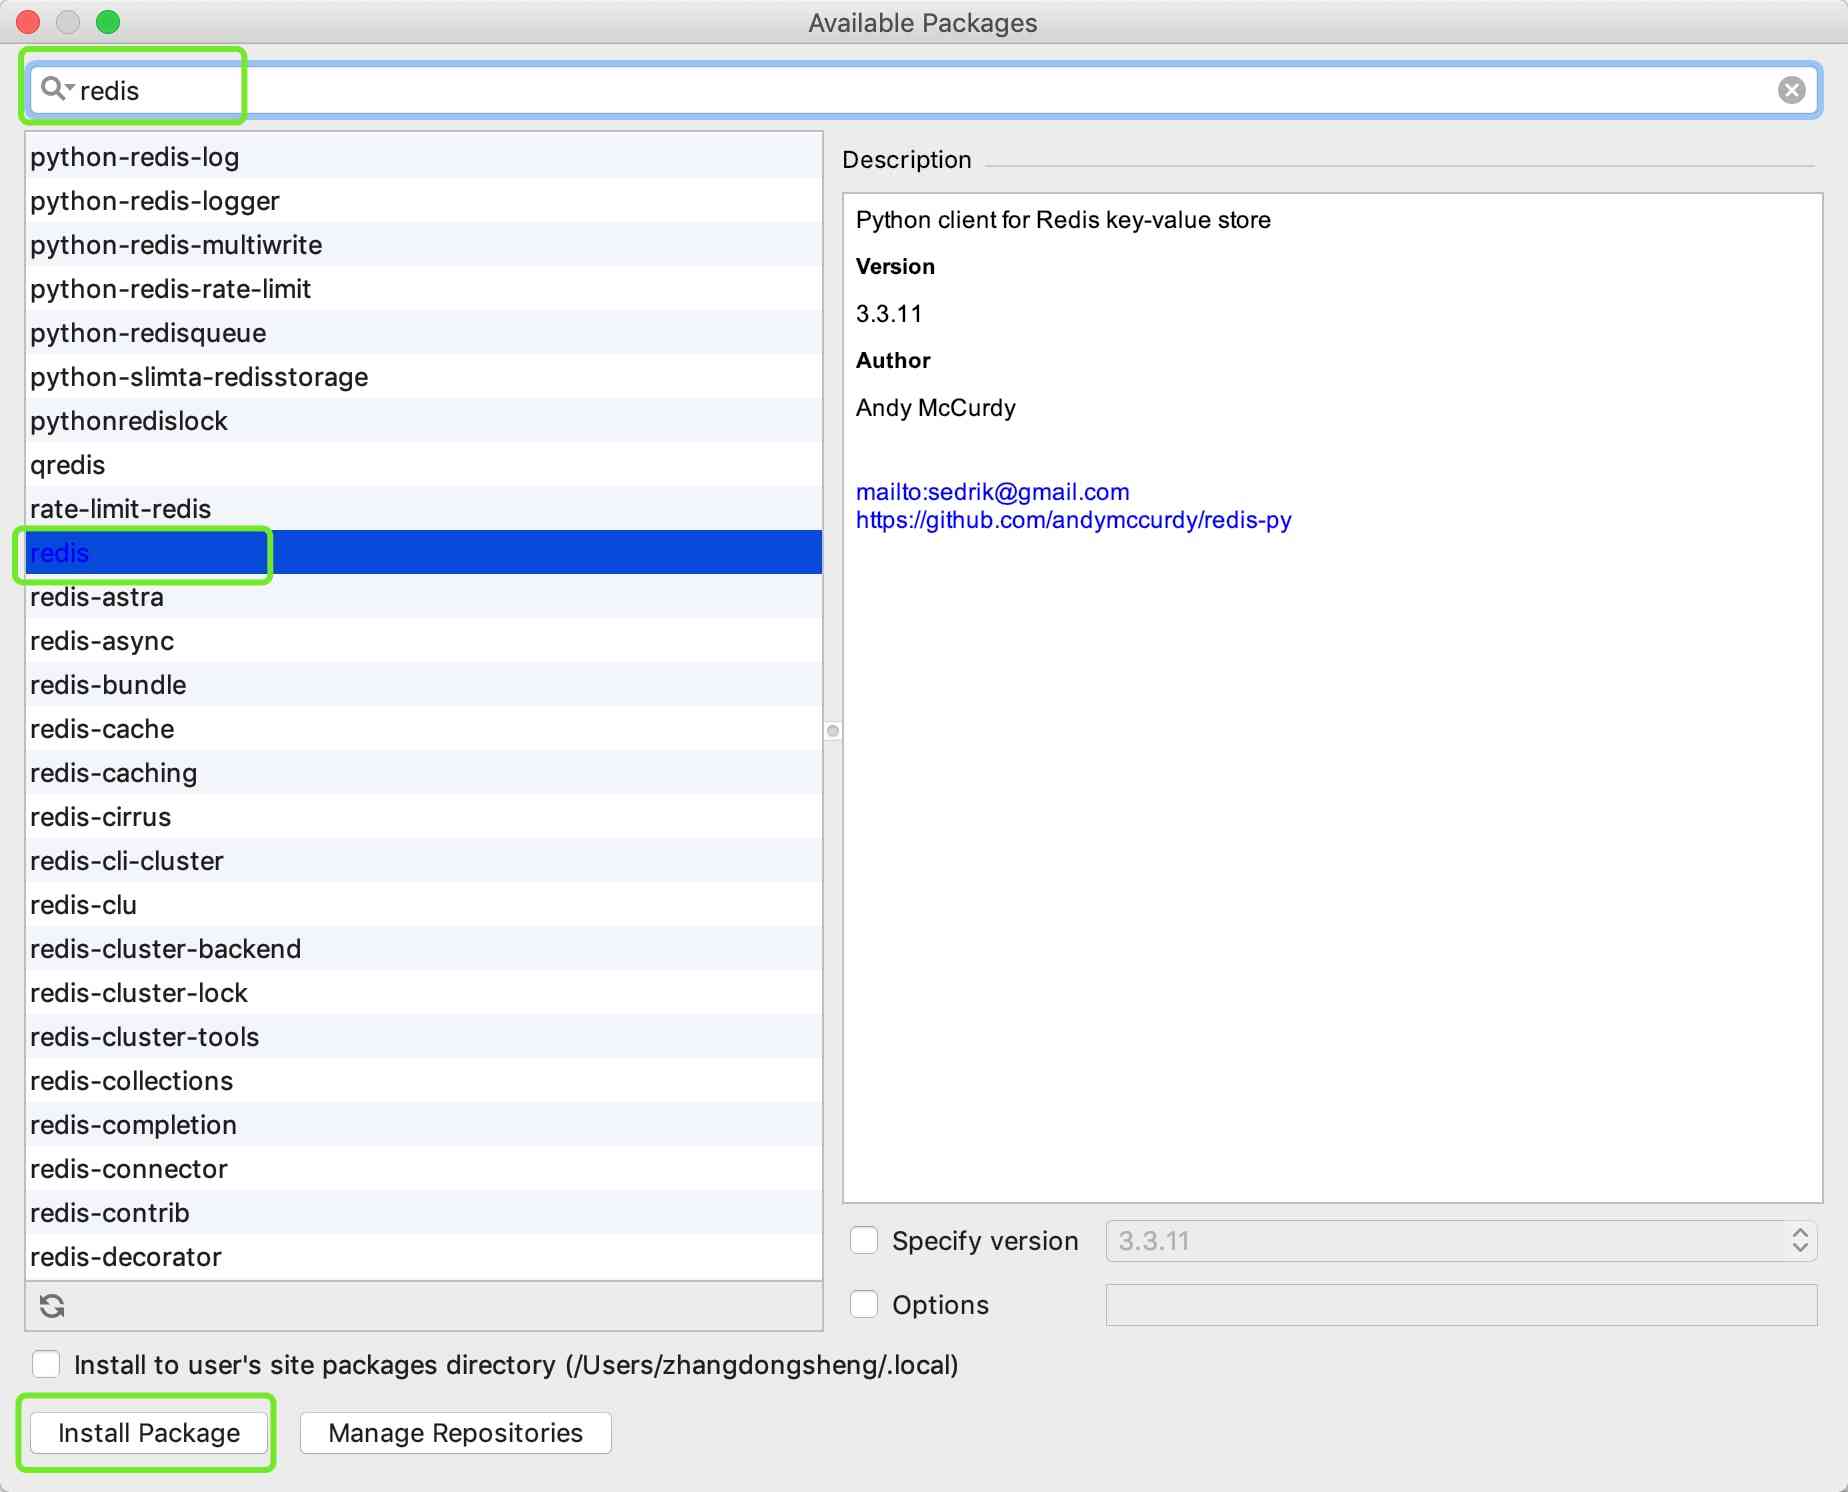Choose the redis-astra package
Screen dimensions: 1848x1492
97,597
